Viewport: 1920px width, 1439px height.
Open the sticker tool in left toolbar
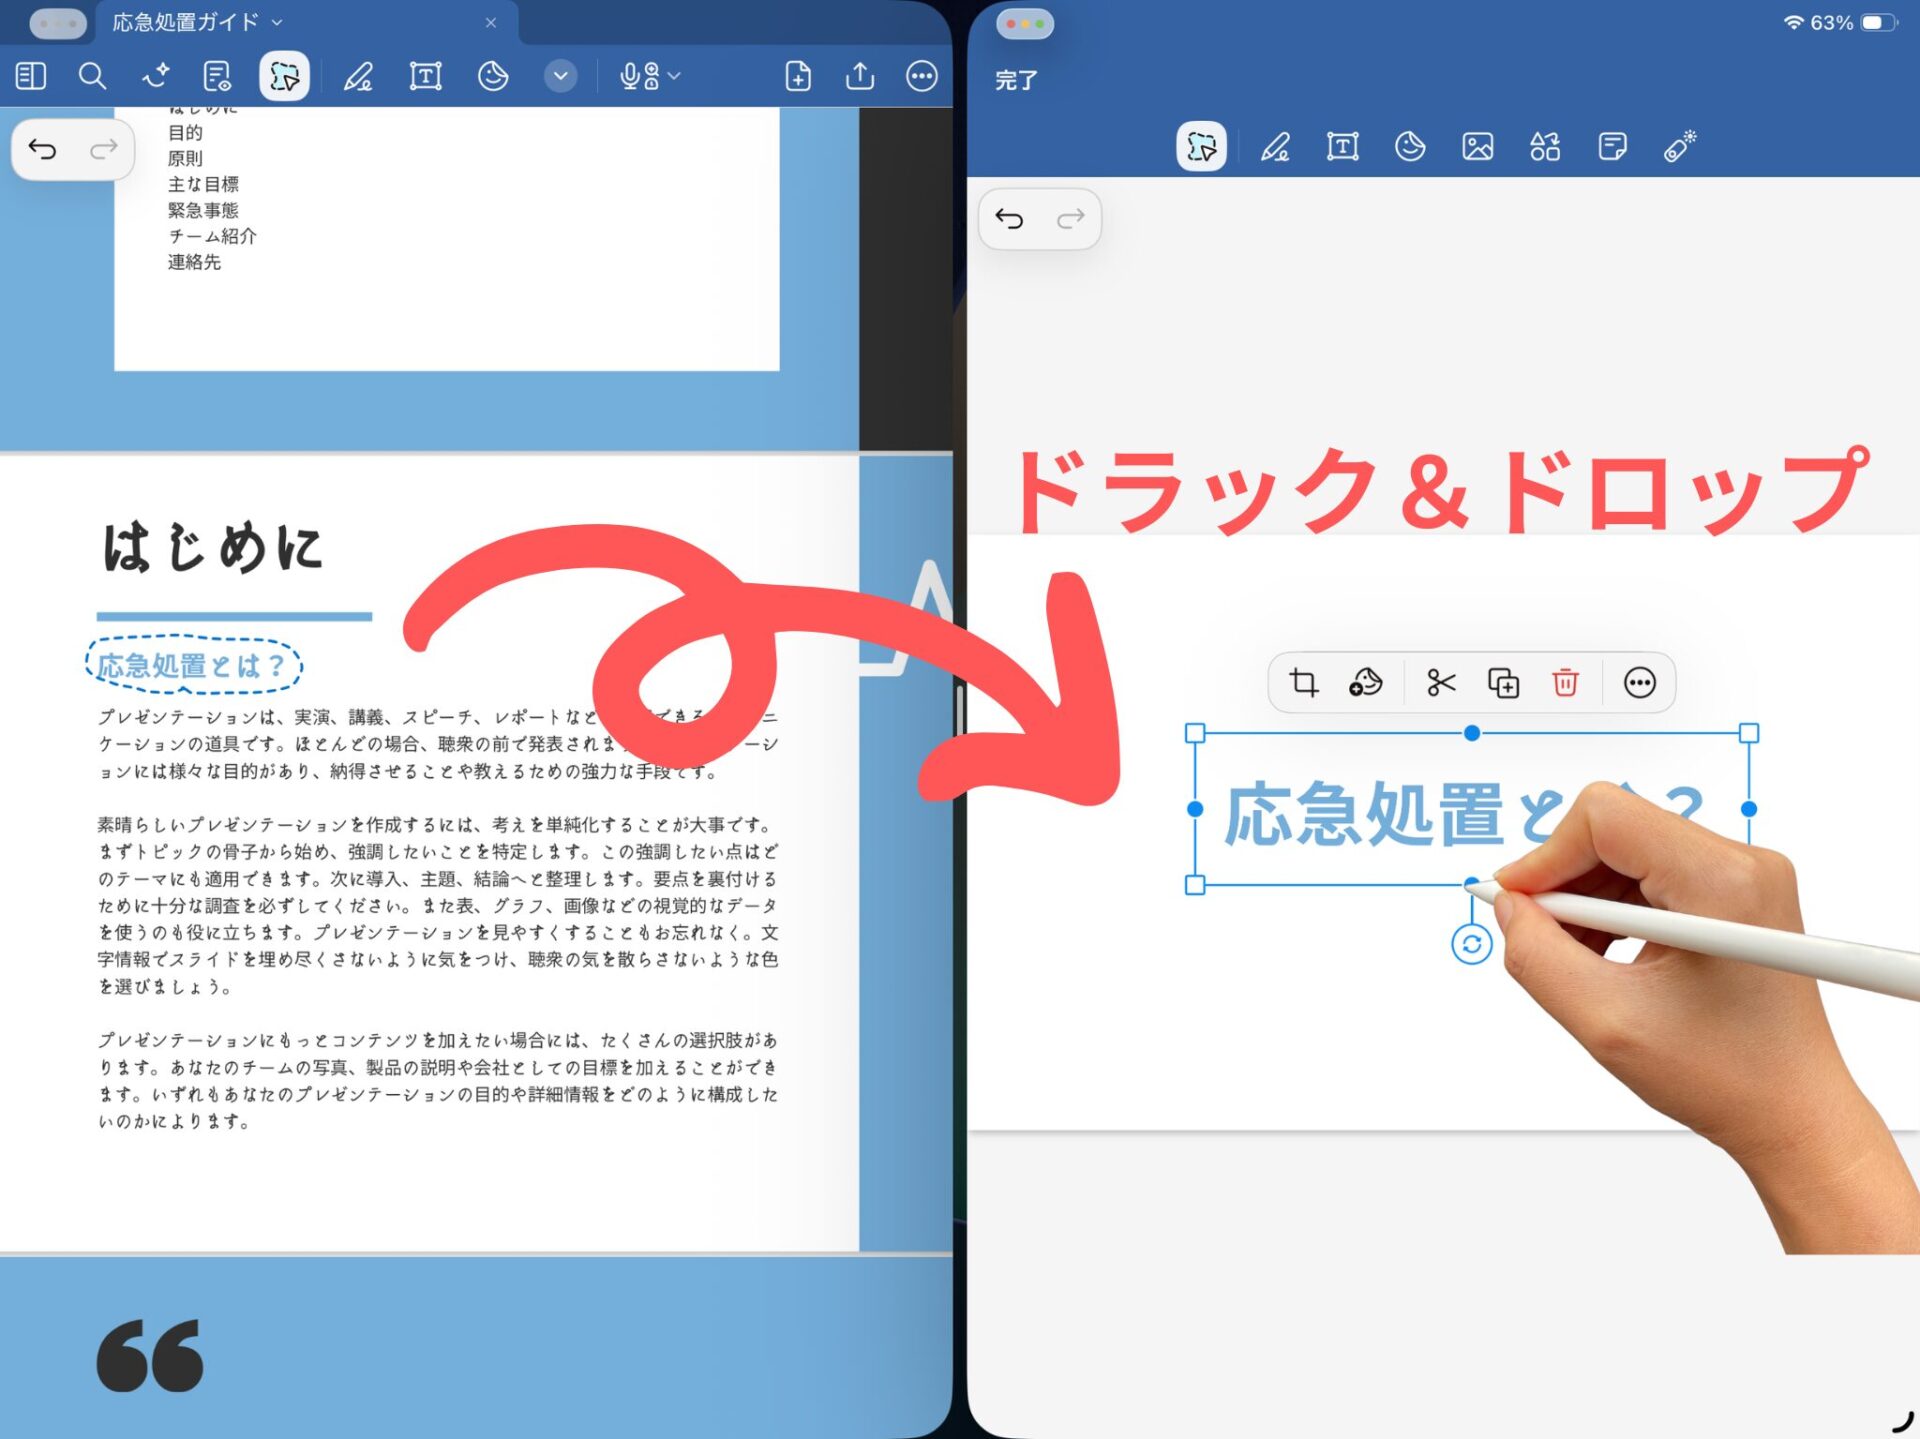(x=493, y=76)
